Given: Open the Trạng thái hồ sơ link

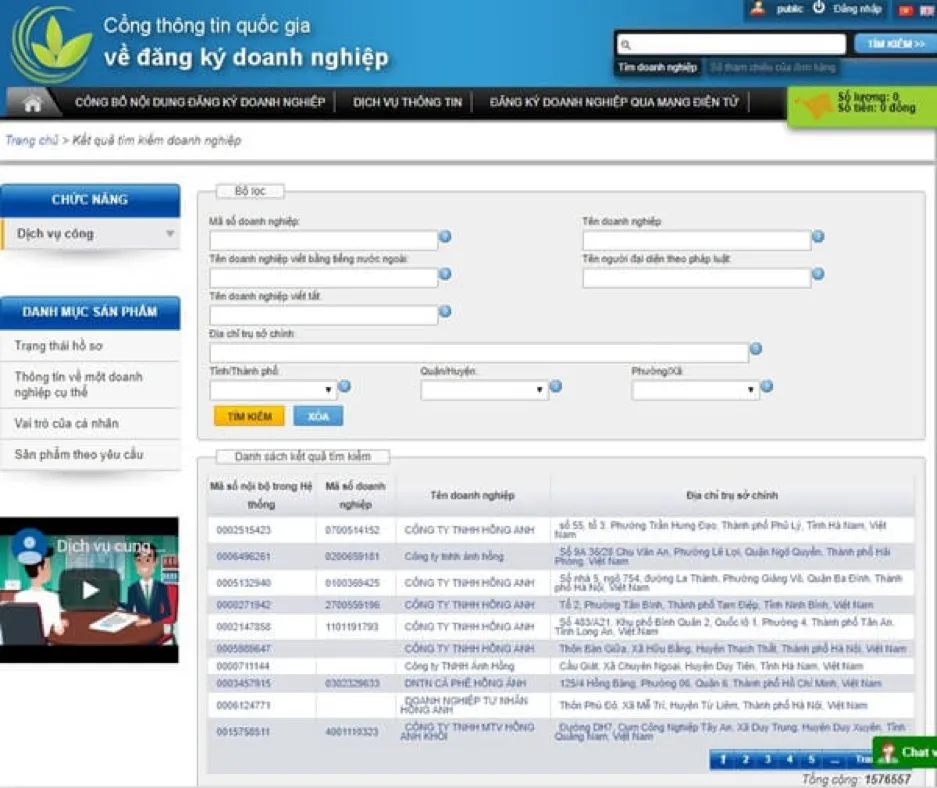Looking at the screenshot, I should coord(58,346).
